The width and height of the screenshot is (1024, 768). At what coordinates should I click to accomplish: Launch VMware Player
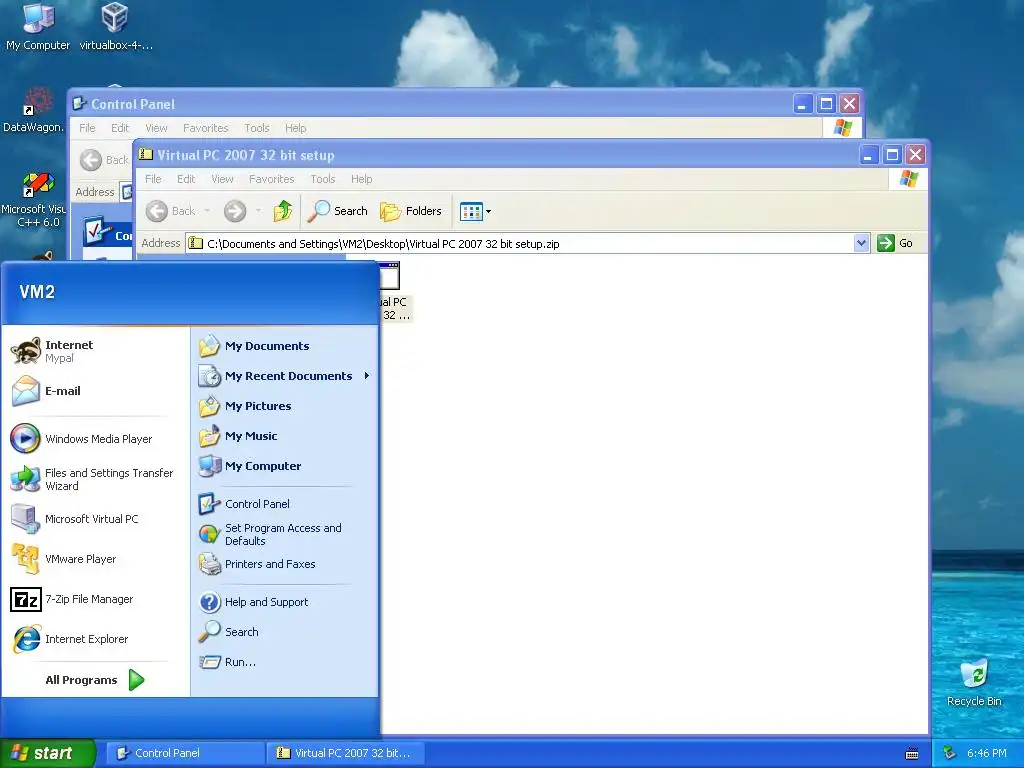(x=95, y=559)
